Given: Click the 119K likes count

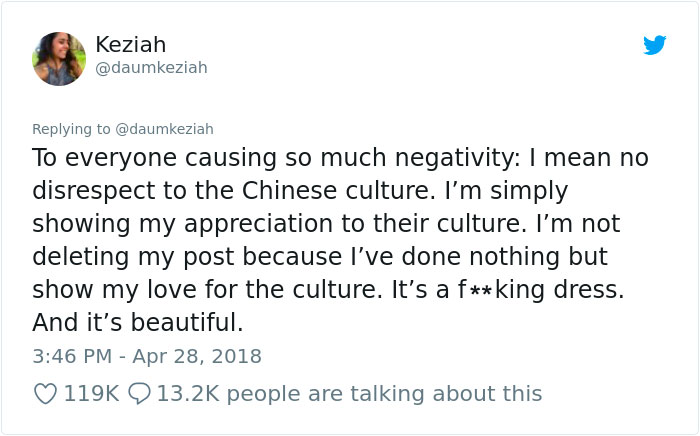Looking at the screenshot, I should point(91,394).
